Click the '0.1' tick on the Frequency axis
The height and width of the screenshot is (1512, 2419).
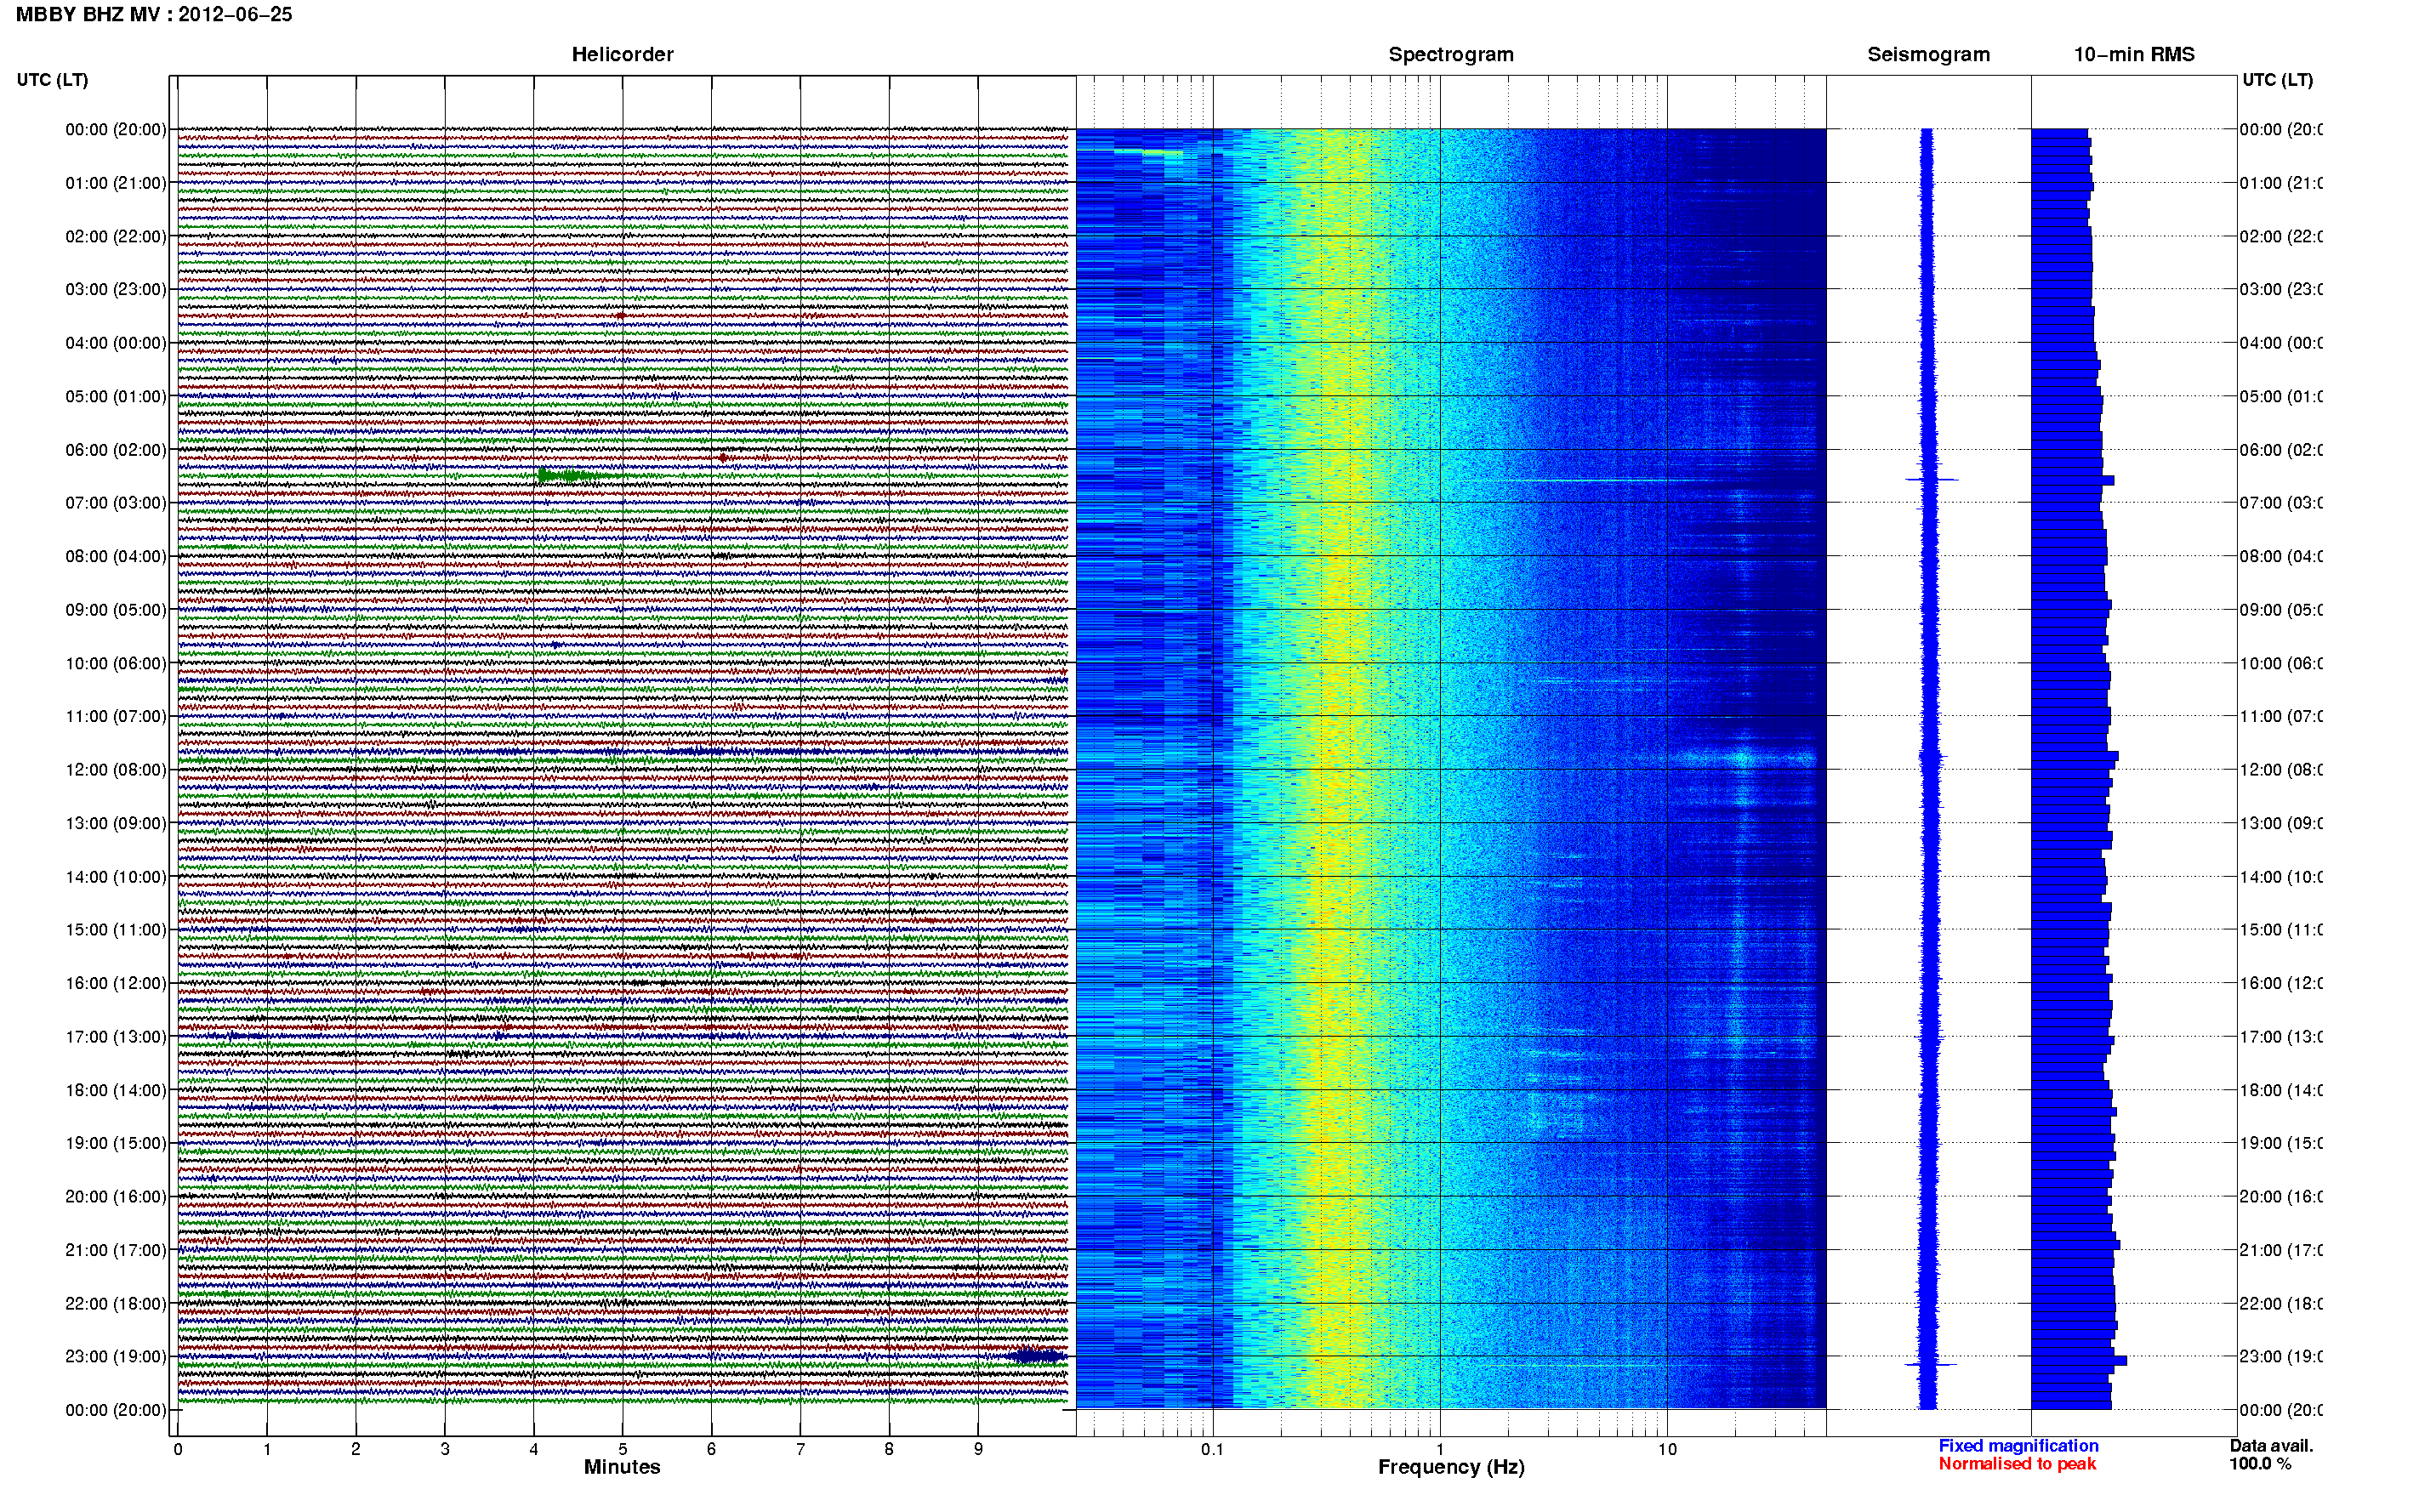click(1213, 1449)
